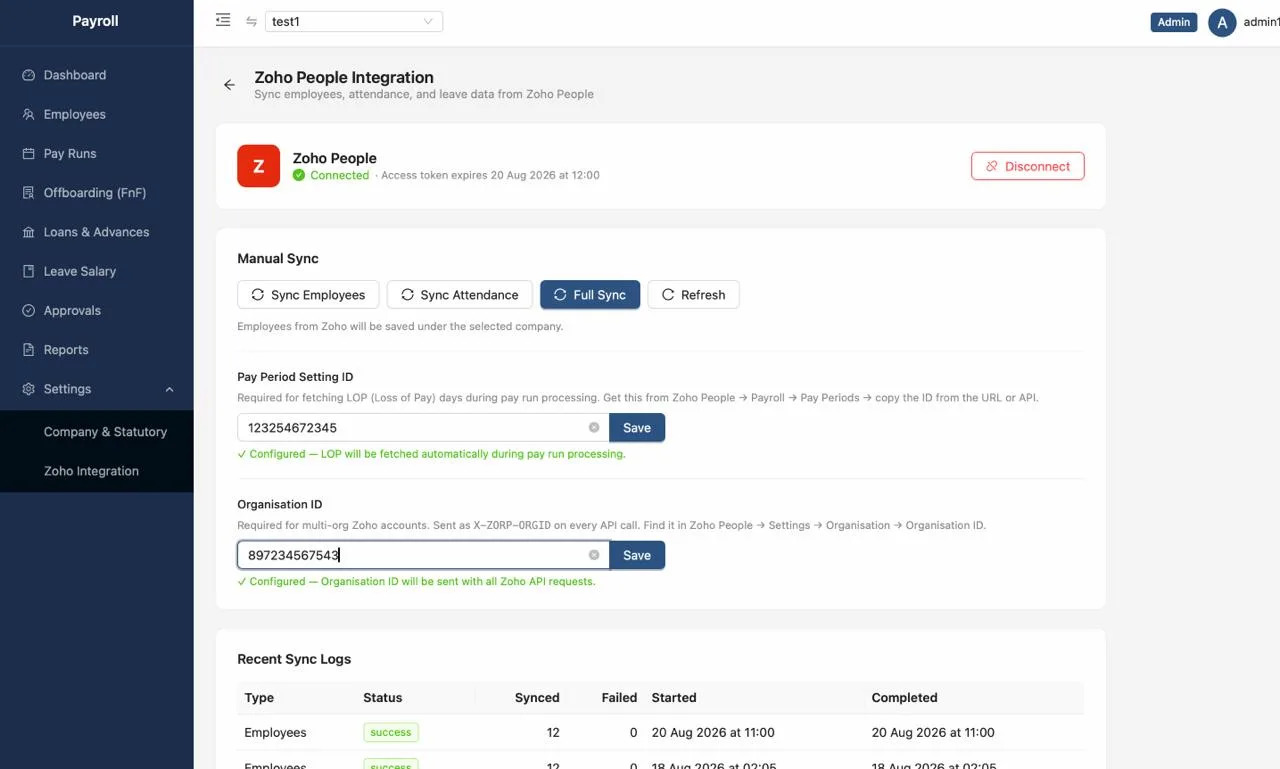Click the Failed column header
The width and height of the screenshot is (1280, 769).
[x=619, y=698]
